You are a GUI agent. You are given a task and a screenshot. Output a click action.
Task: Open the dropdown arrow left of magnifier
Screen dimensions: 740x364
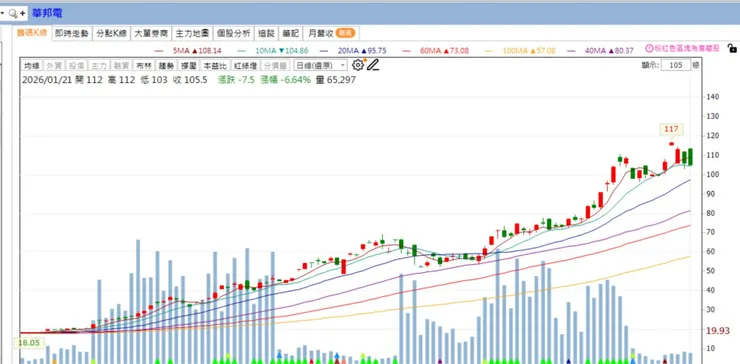[2, 14]
